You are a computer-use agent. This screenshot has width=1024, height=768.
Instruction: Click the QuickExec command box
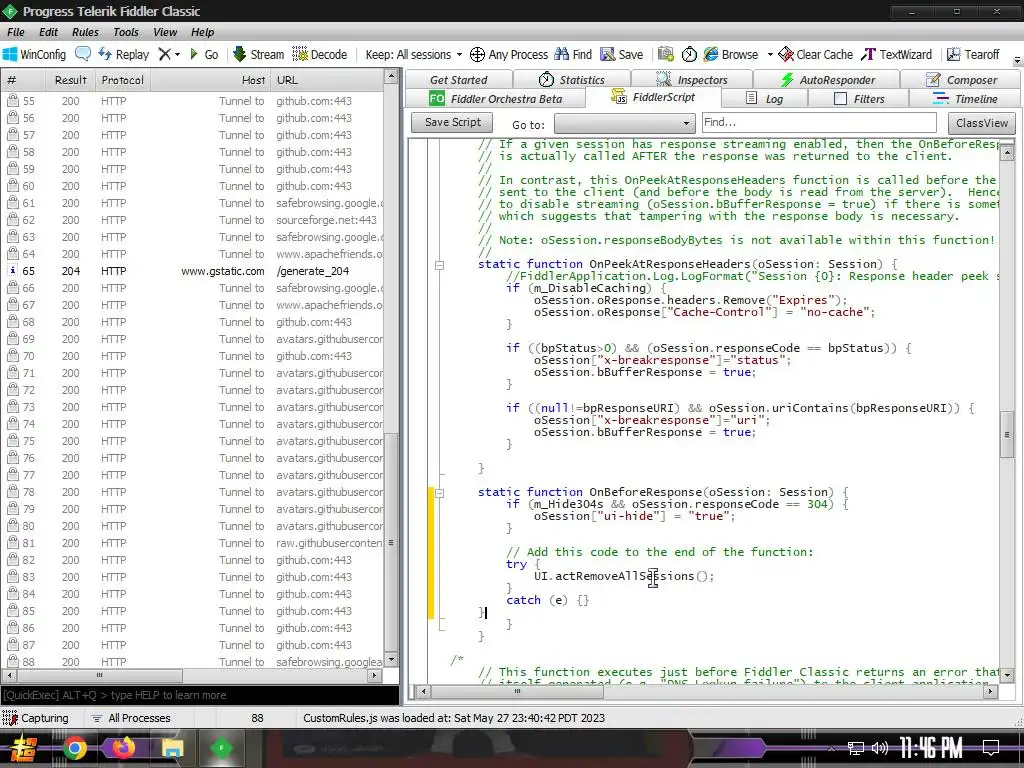tap(200, 695)
